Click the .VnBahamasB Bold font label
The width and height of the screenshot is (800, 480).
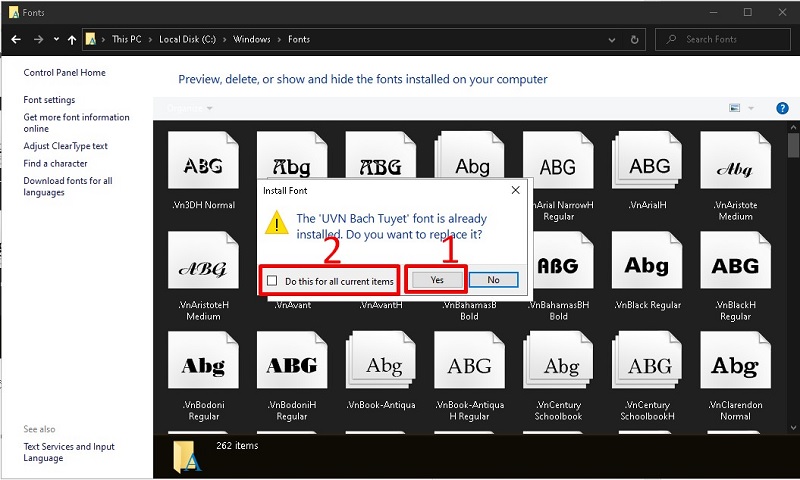click(x=469, y=311)
